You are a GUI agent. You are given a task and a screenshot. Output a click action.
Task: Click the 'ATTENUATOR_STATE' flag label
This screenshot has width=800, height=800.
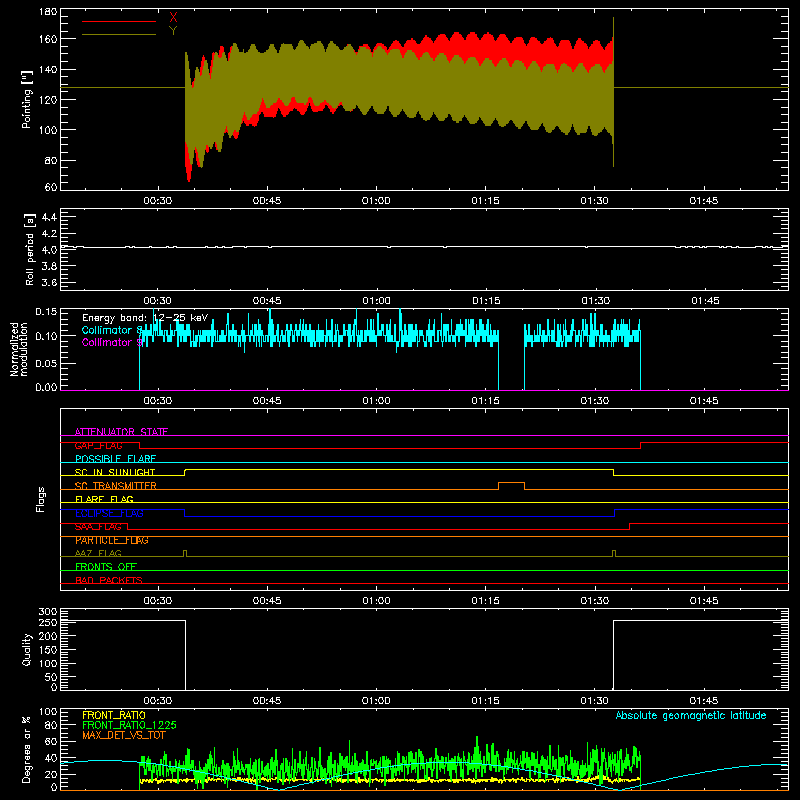tap(121, 432)
